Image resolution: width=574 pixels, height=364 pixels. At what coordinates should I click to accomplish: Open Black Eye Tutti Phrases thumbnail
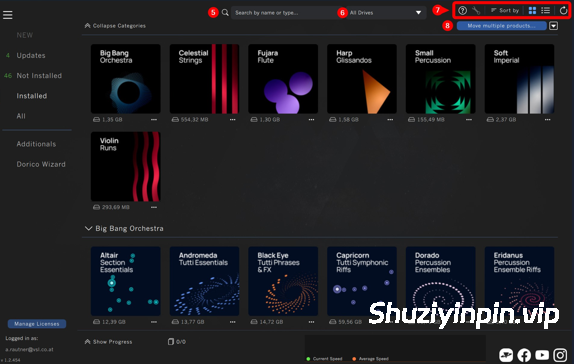pos(283,281)
